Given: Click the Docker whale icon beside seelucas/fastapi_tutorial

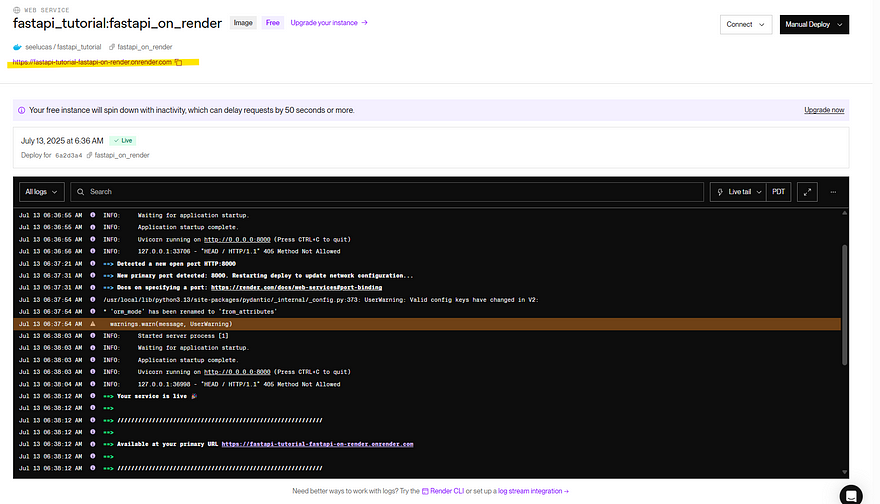Looking at the screenshot, I should [17, 47].
